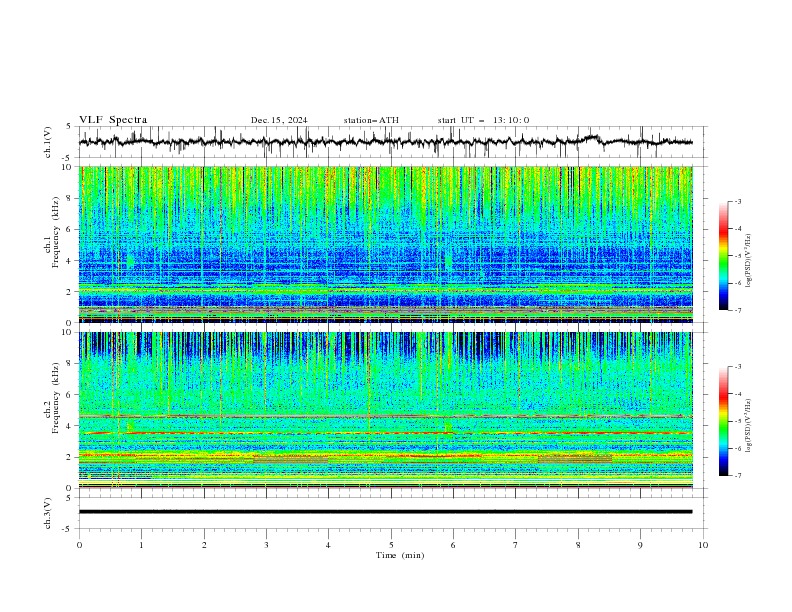Click the flat ch.3 voltage trace
This screenshot has height=612, width=792.
385,512
